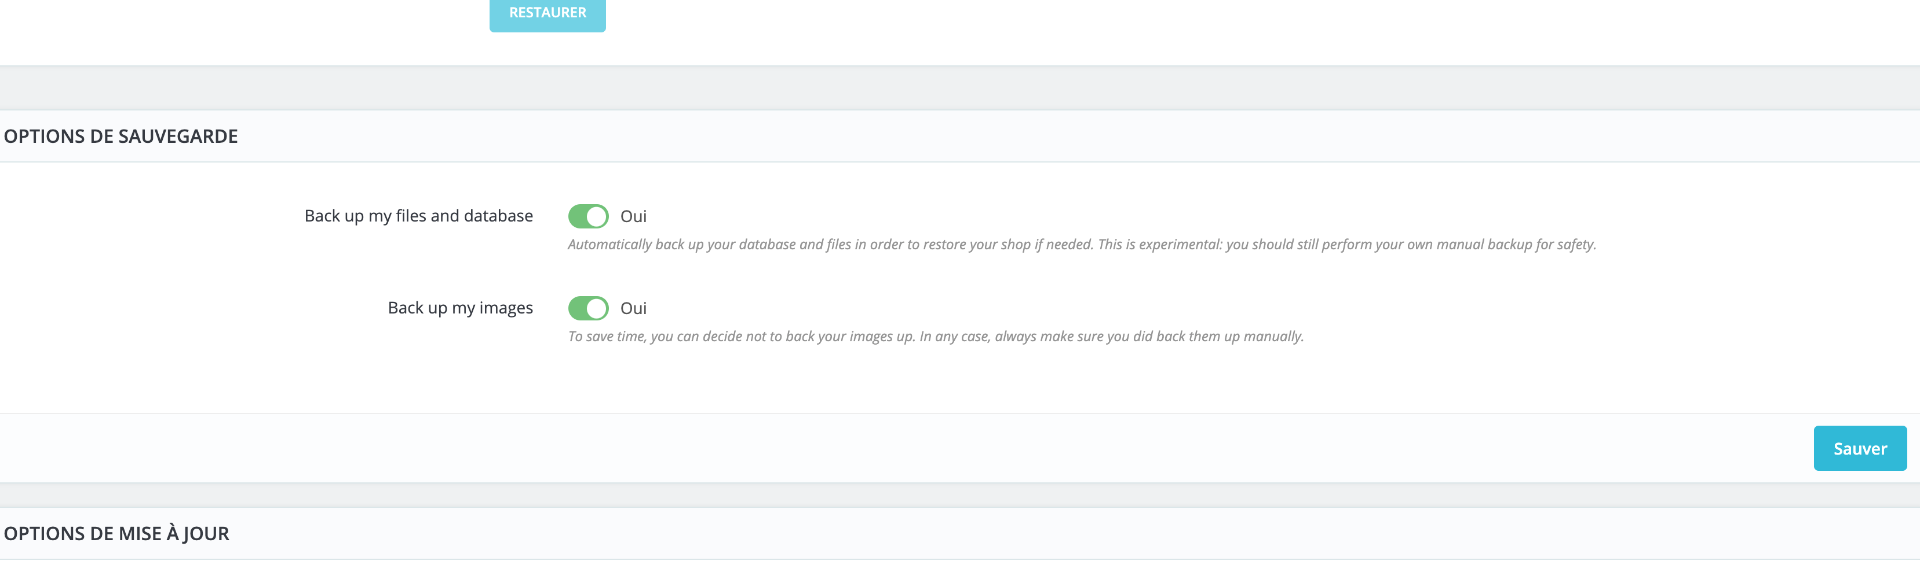Click the sentence starting This is experimental

click(1346, 245)
